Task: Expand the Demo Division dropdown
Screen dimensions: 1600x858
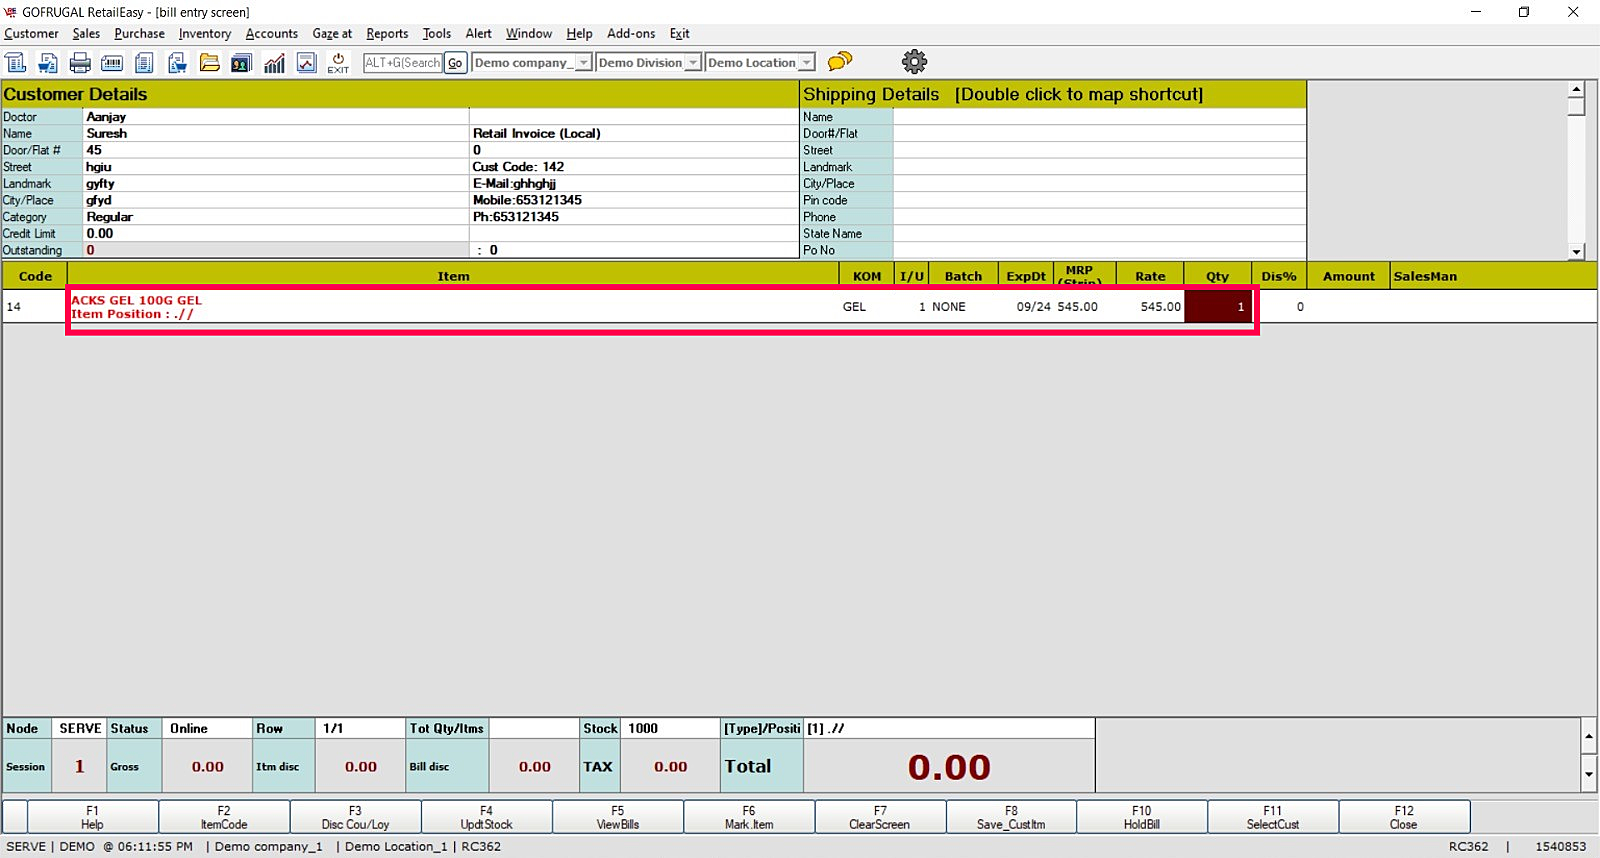Action: 692,63
